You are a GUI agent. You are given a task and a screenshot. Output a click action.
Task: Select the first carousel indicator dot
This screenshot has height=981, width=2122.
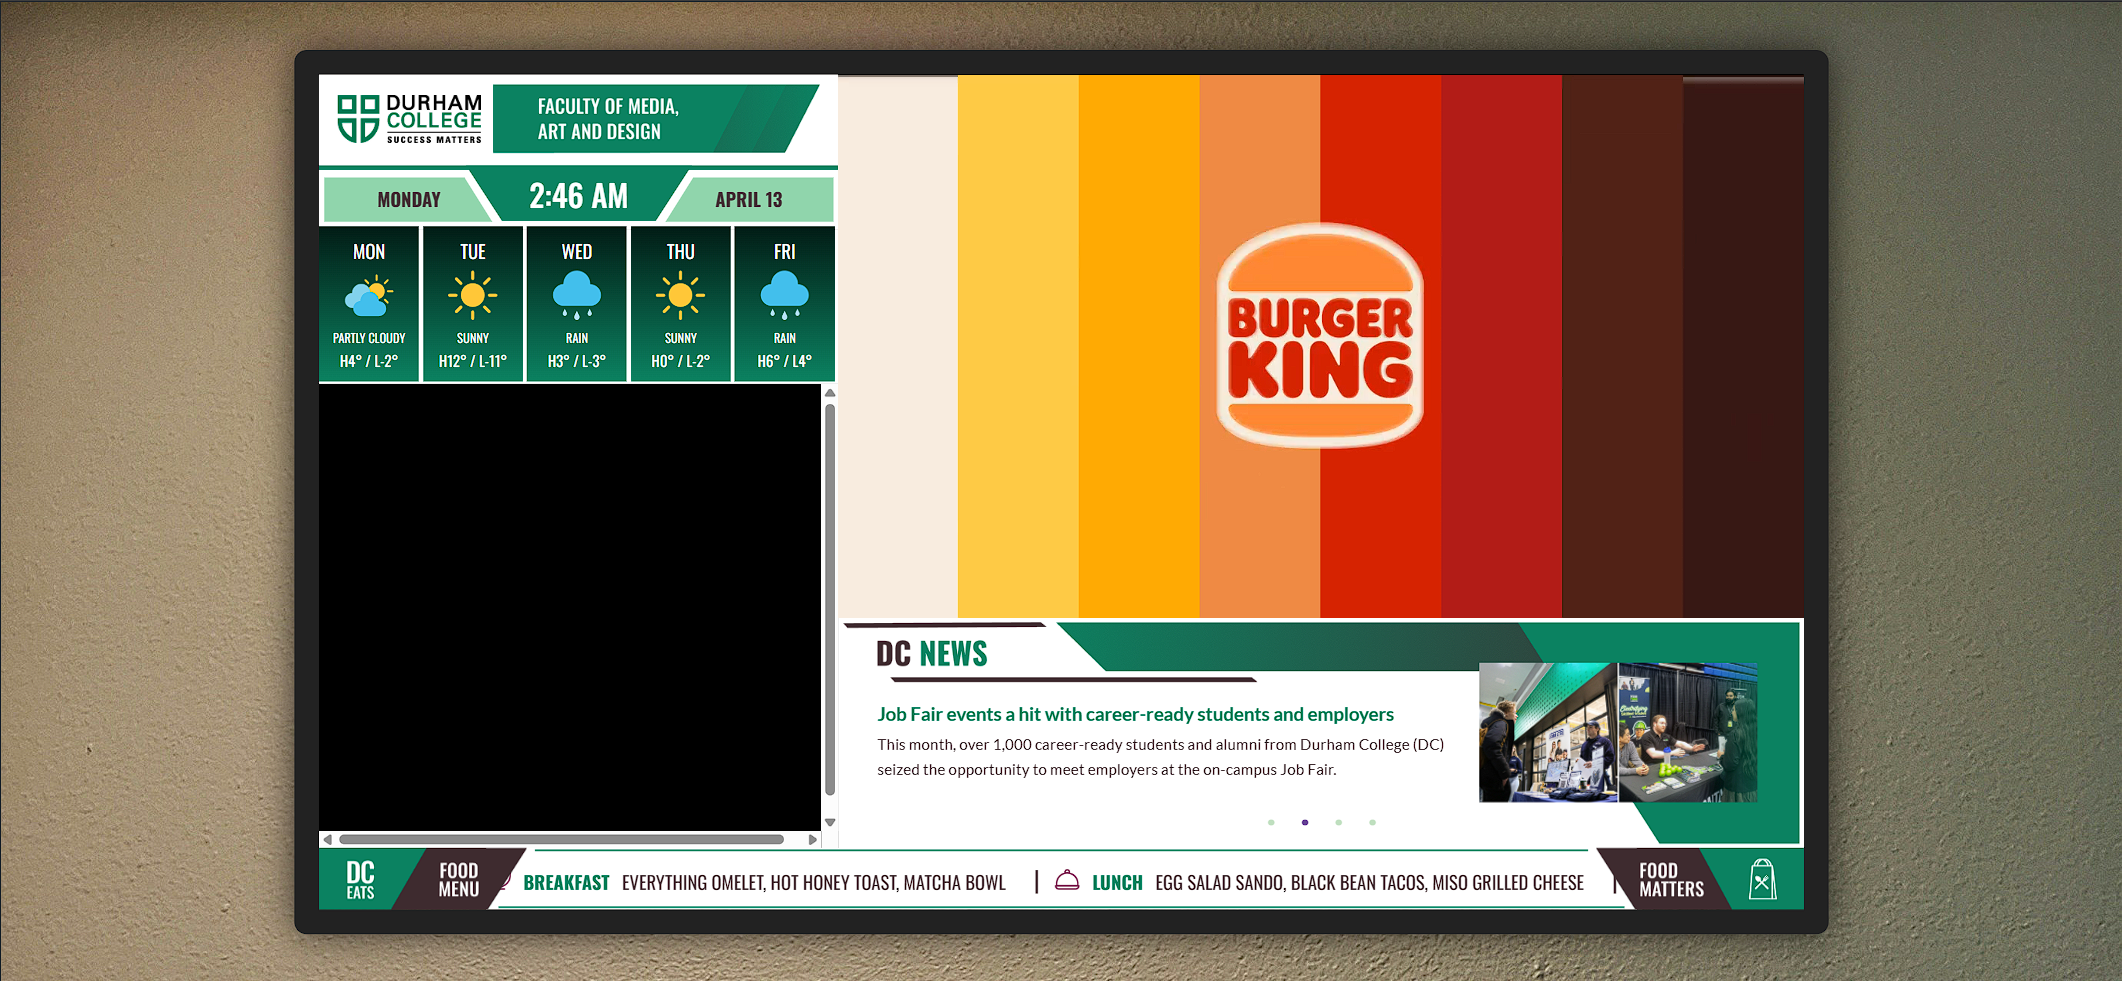coord(1271,822)
